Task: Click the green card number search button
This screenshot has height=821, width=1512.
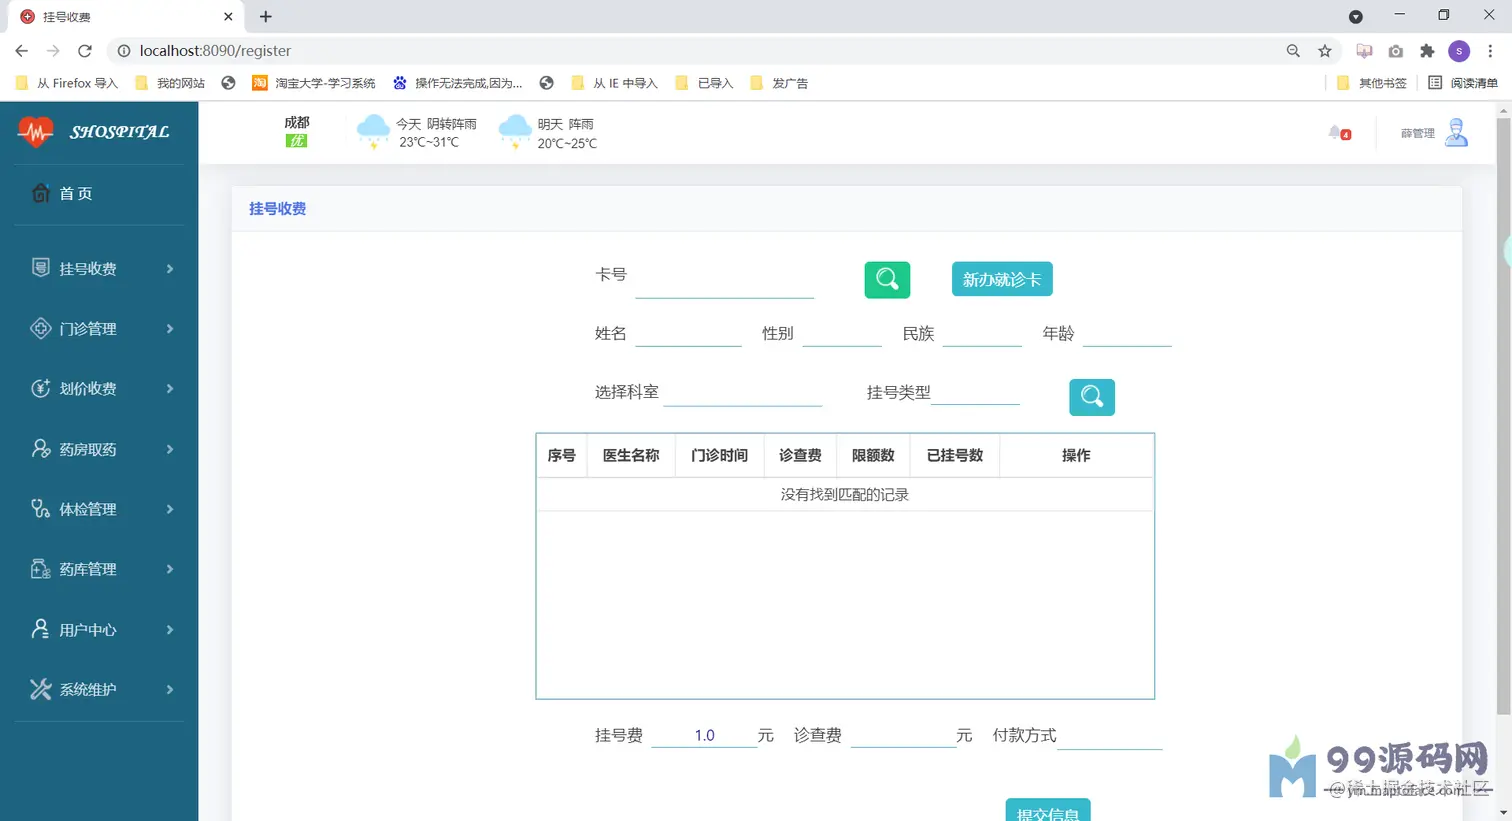Action: (887, 280)
